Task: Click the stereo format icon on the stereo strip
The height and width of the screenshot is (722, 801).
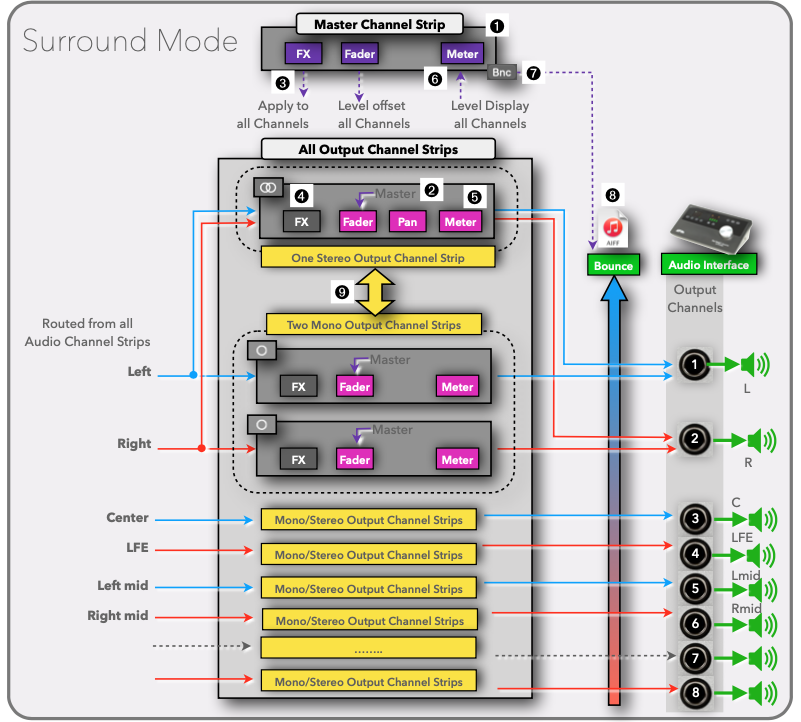Action: coord(266,187)
